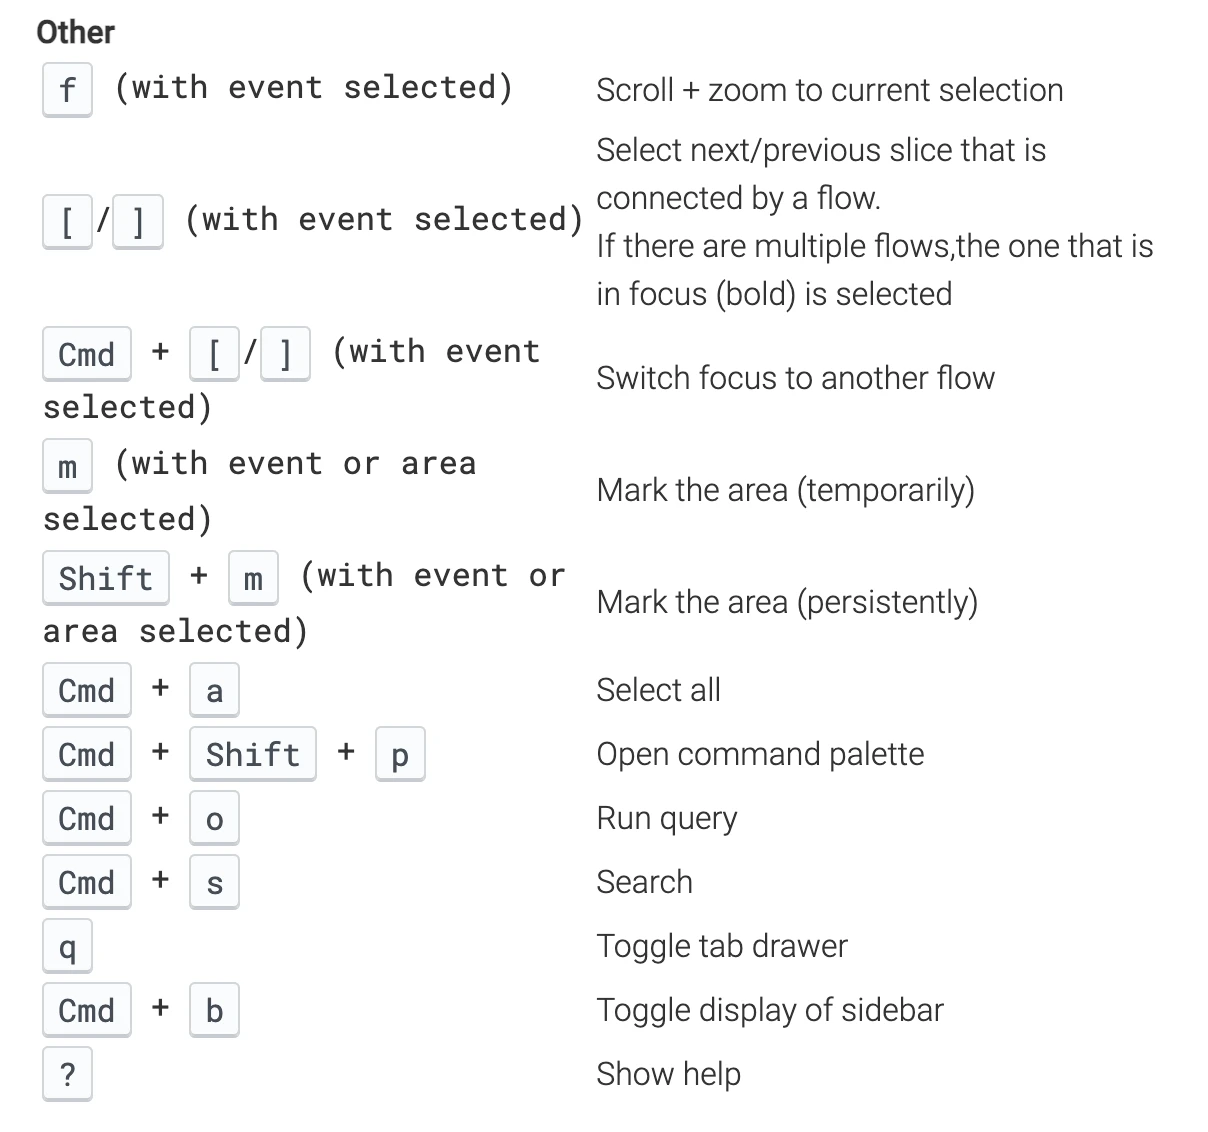Click the "Mark the area (persistently)" text
1208x1132 pixels.
787,602
